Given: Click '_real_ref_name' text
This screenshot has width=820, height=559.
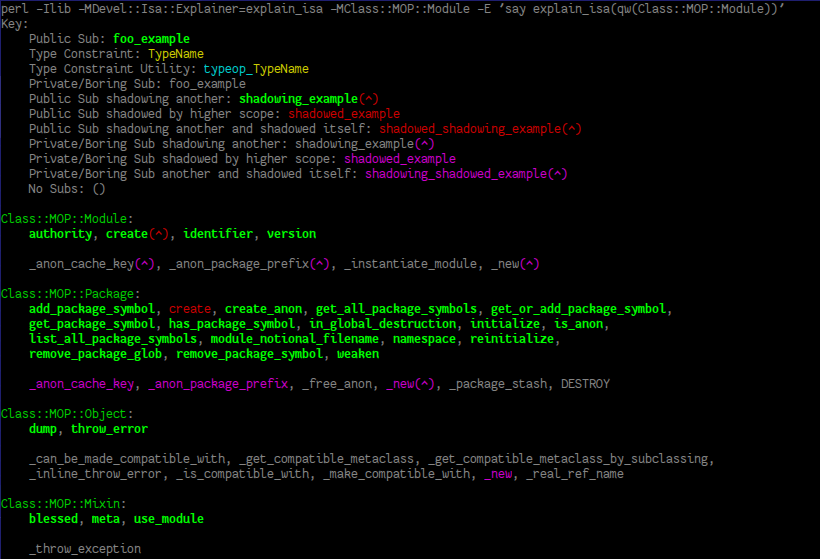Looking at the screenshot, I should pos(575,474).
